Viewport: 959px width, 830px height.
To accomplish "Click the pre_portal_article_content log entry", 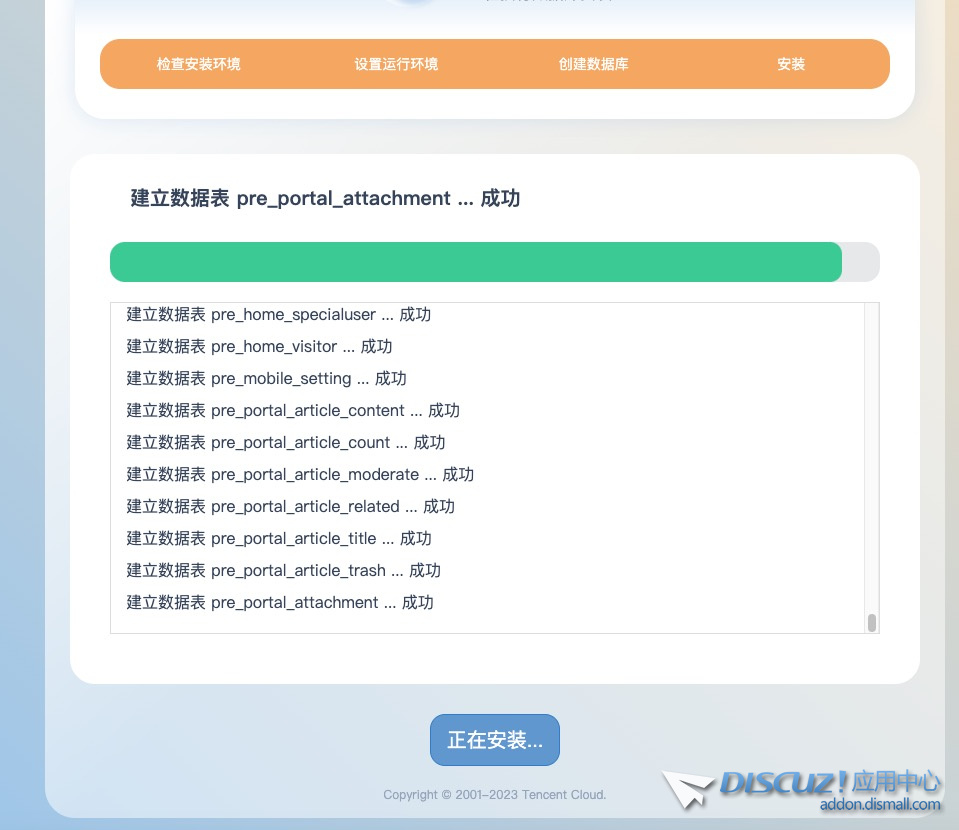I will pos(293,411).
